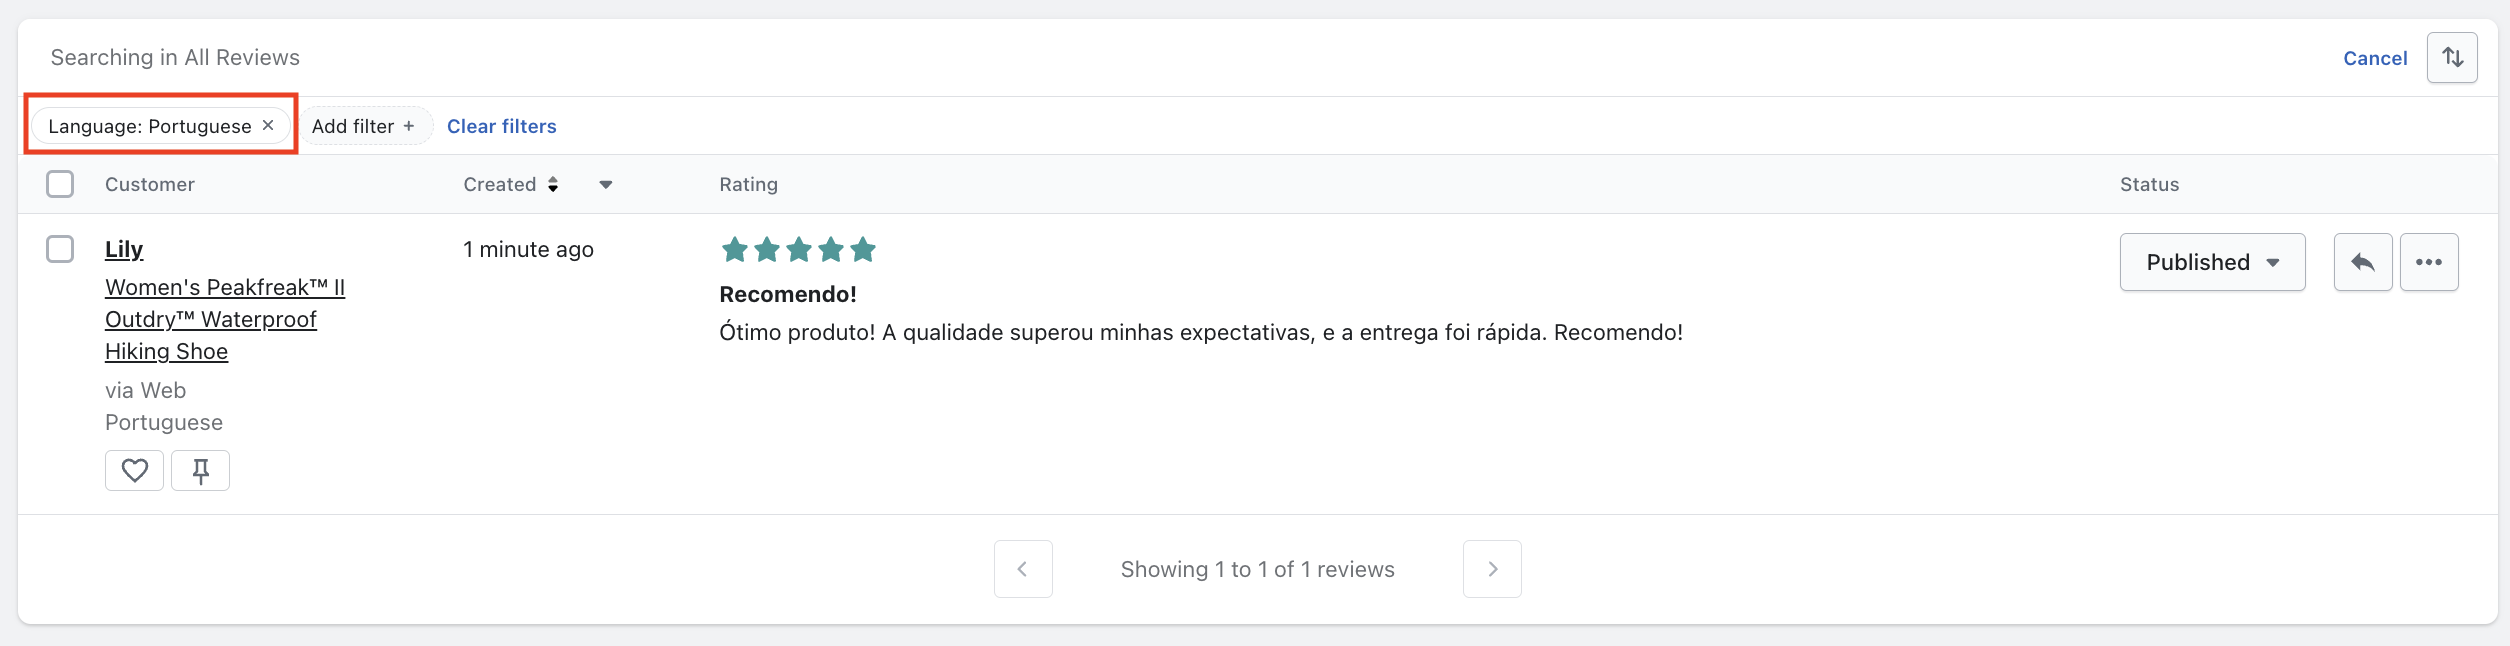Remove the Language: Portuguese filter
Image resolution: width=2510 pixels, height=646 pixels.
pos(268,126)
